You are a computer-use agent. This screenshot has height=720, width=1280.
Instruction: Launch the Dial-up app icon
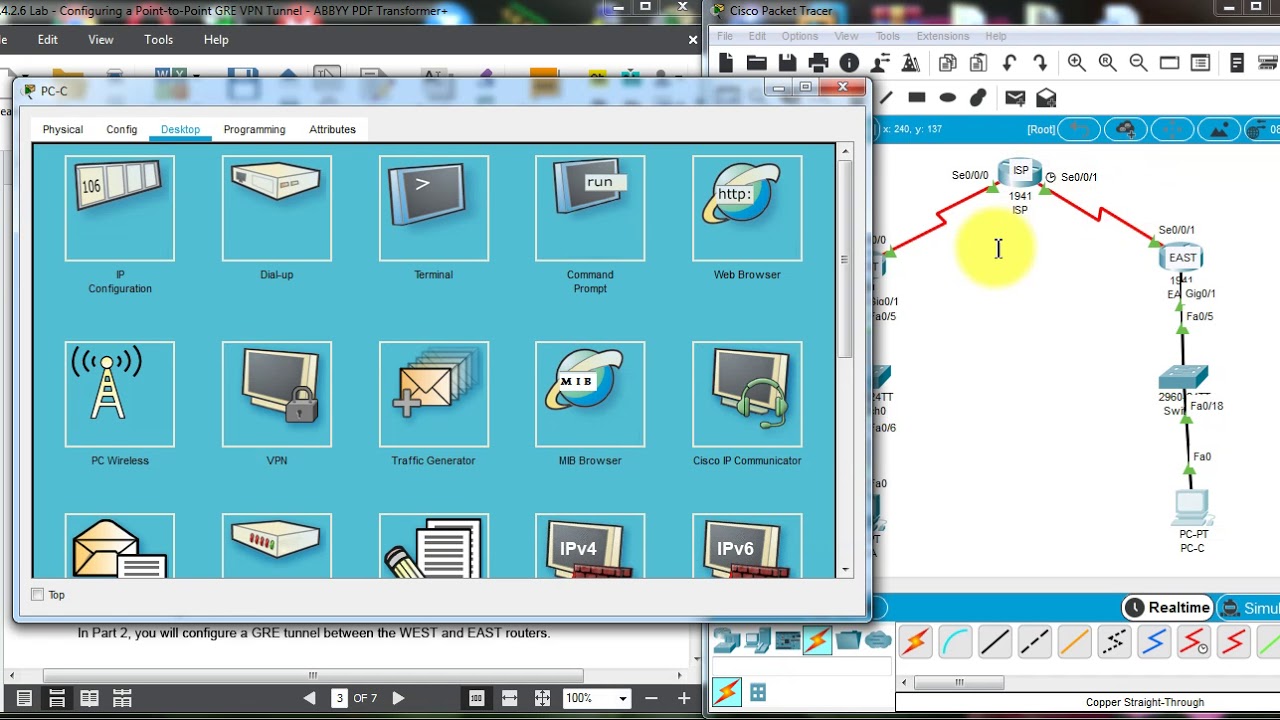(277, 209)
